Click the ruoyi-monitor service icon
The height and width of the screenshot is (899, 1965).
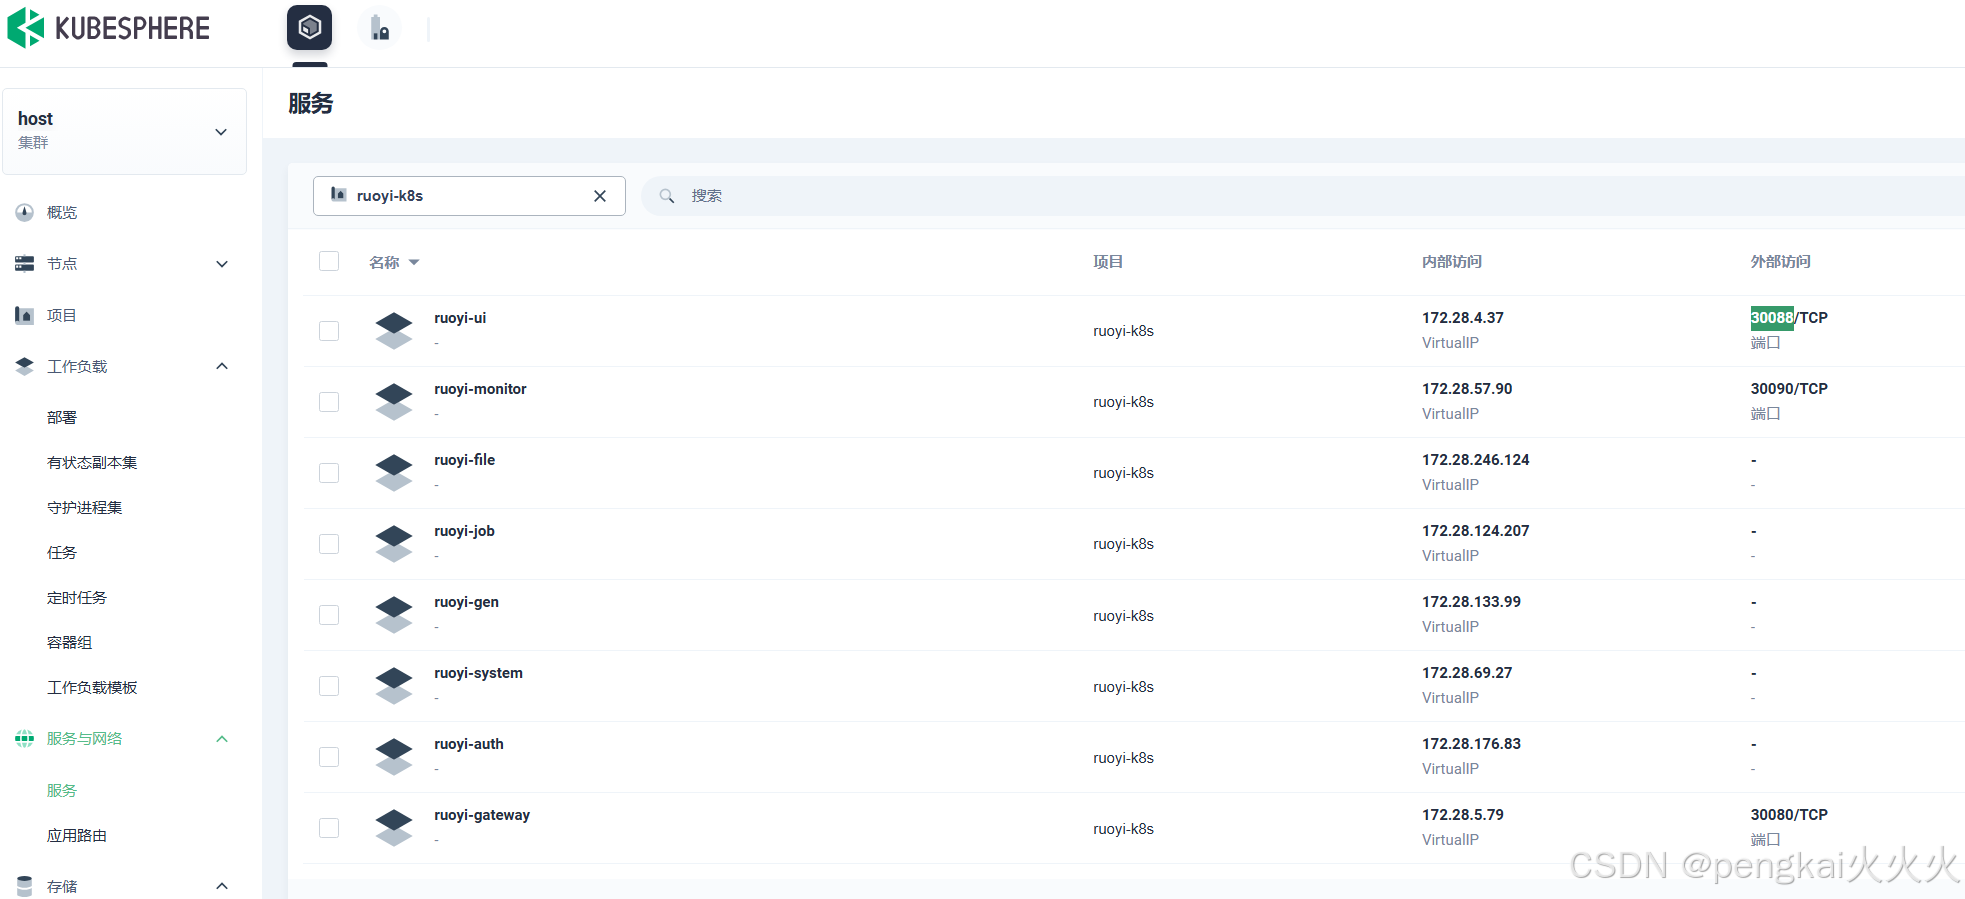point(394,401)
